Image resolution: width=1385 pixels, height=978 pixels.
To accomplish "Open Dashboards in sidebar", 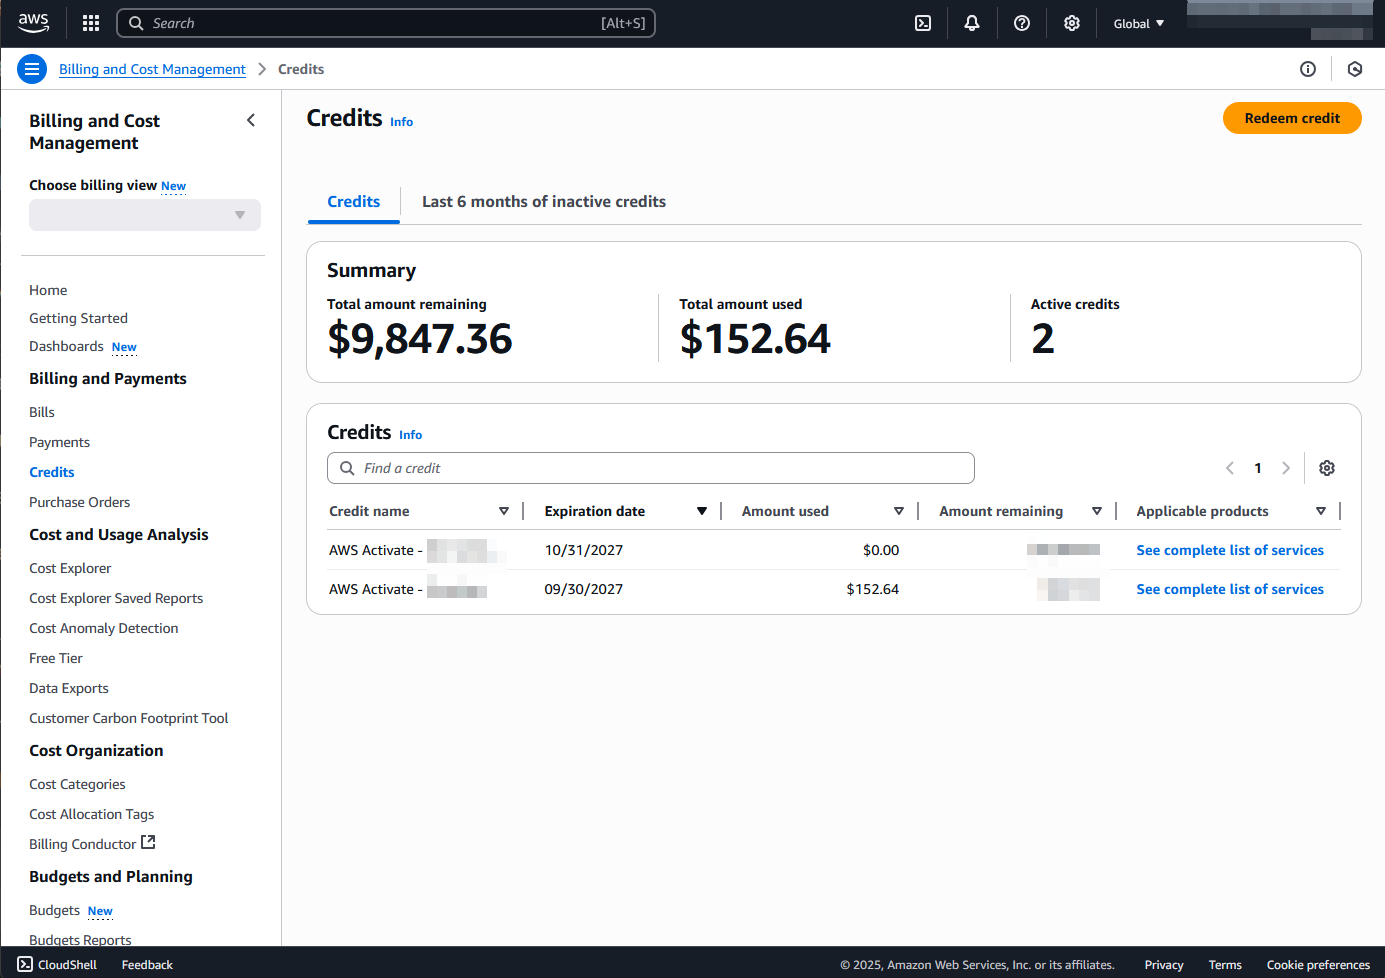I will tap(66, 346).
